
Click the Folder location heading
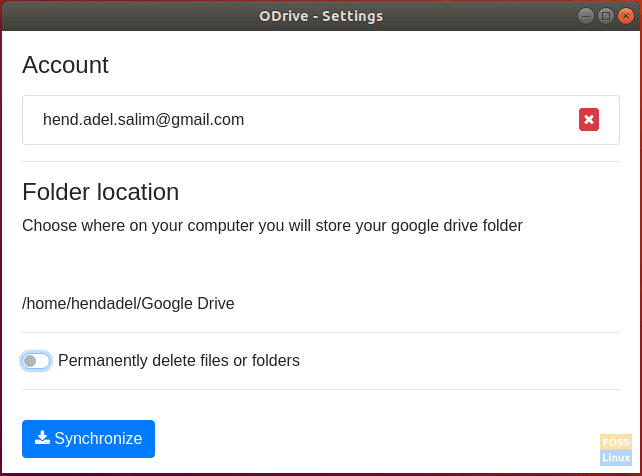click(101, 192)
